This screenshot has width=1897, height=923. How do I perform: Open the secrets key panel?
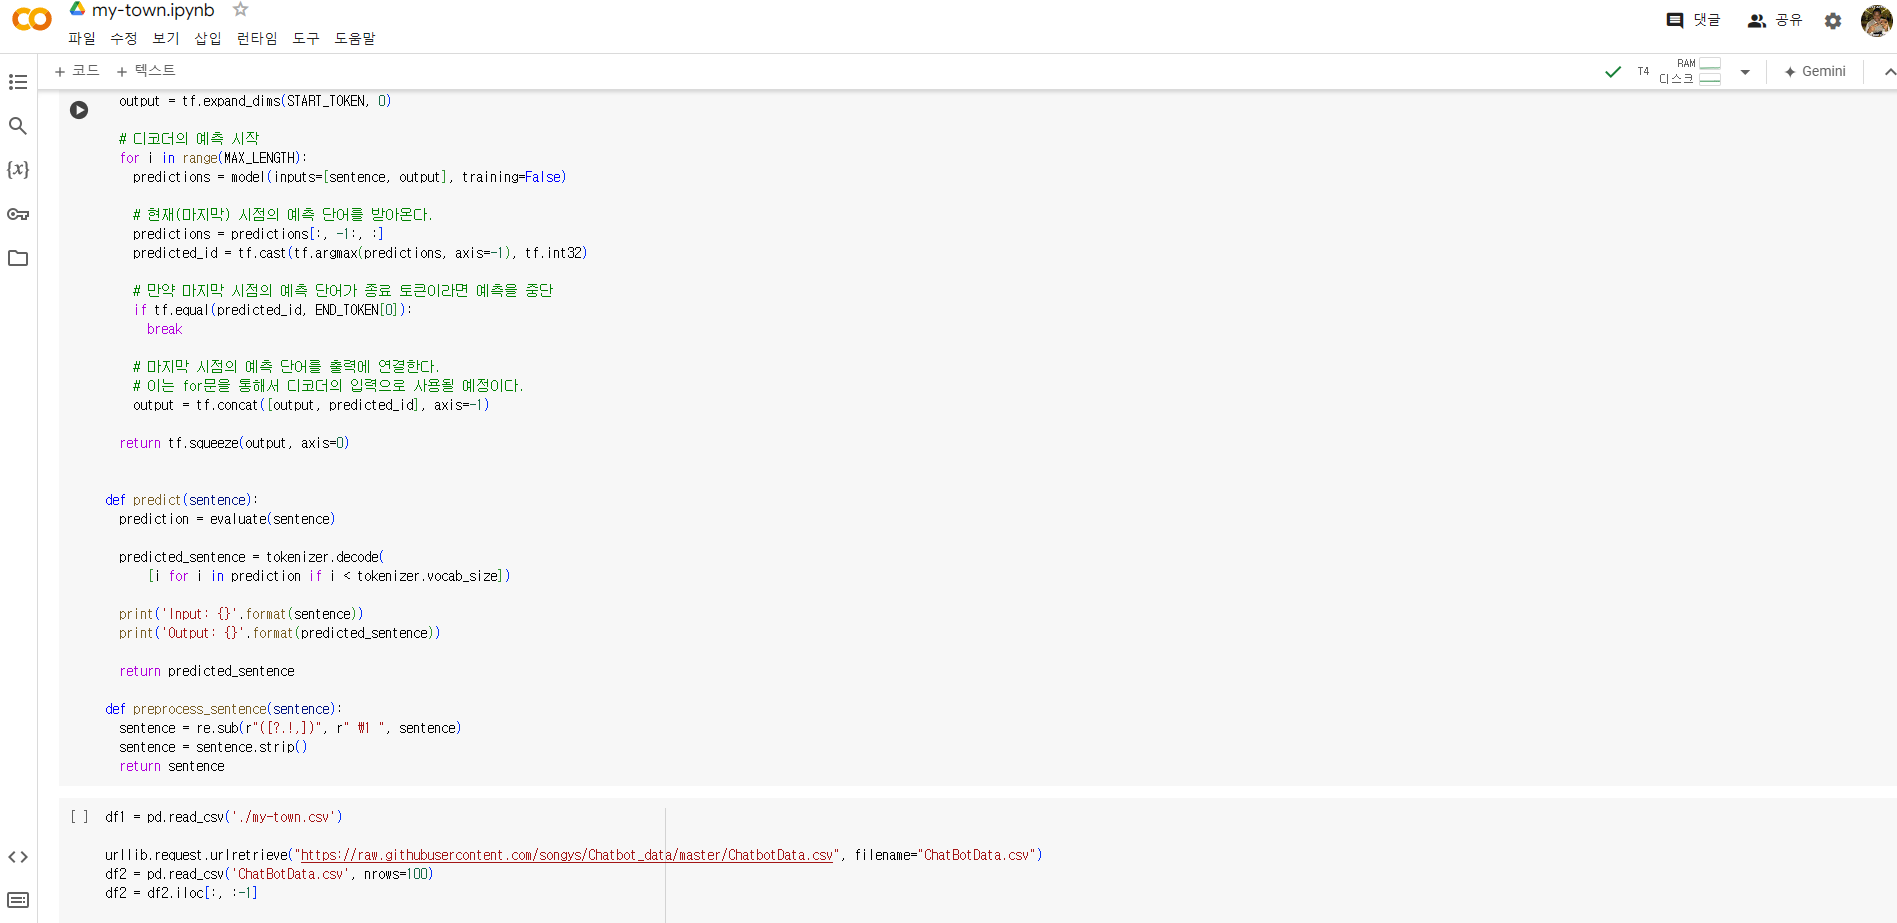pos(18,214)
